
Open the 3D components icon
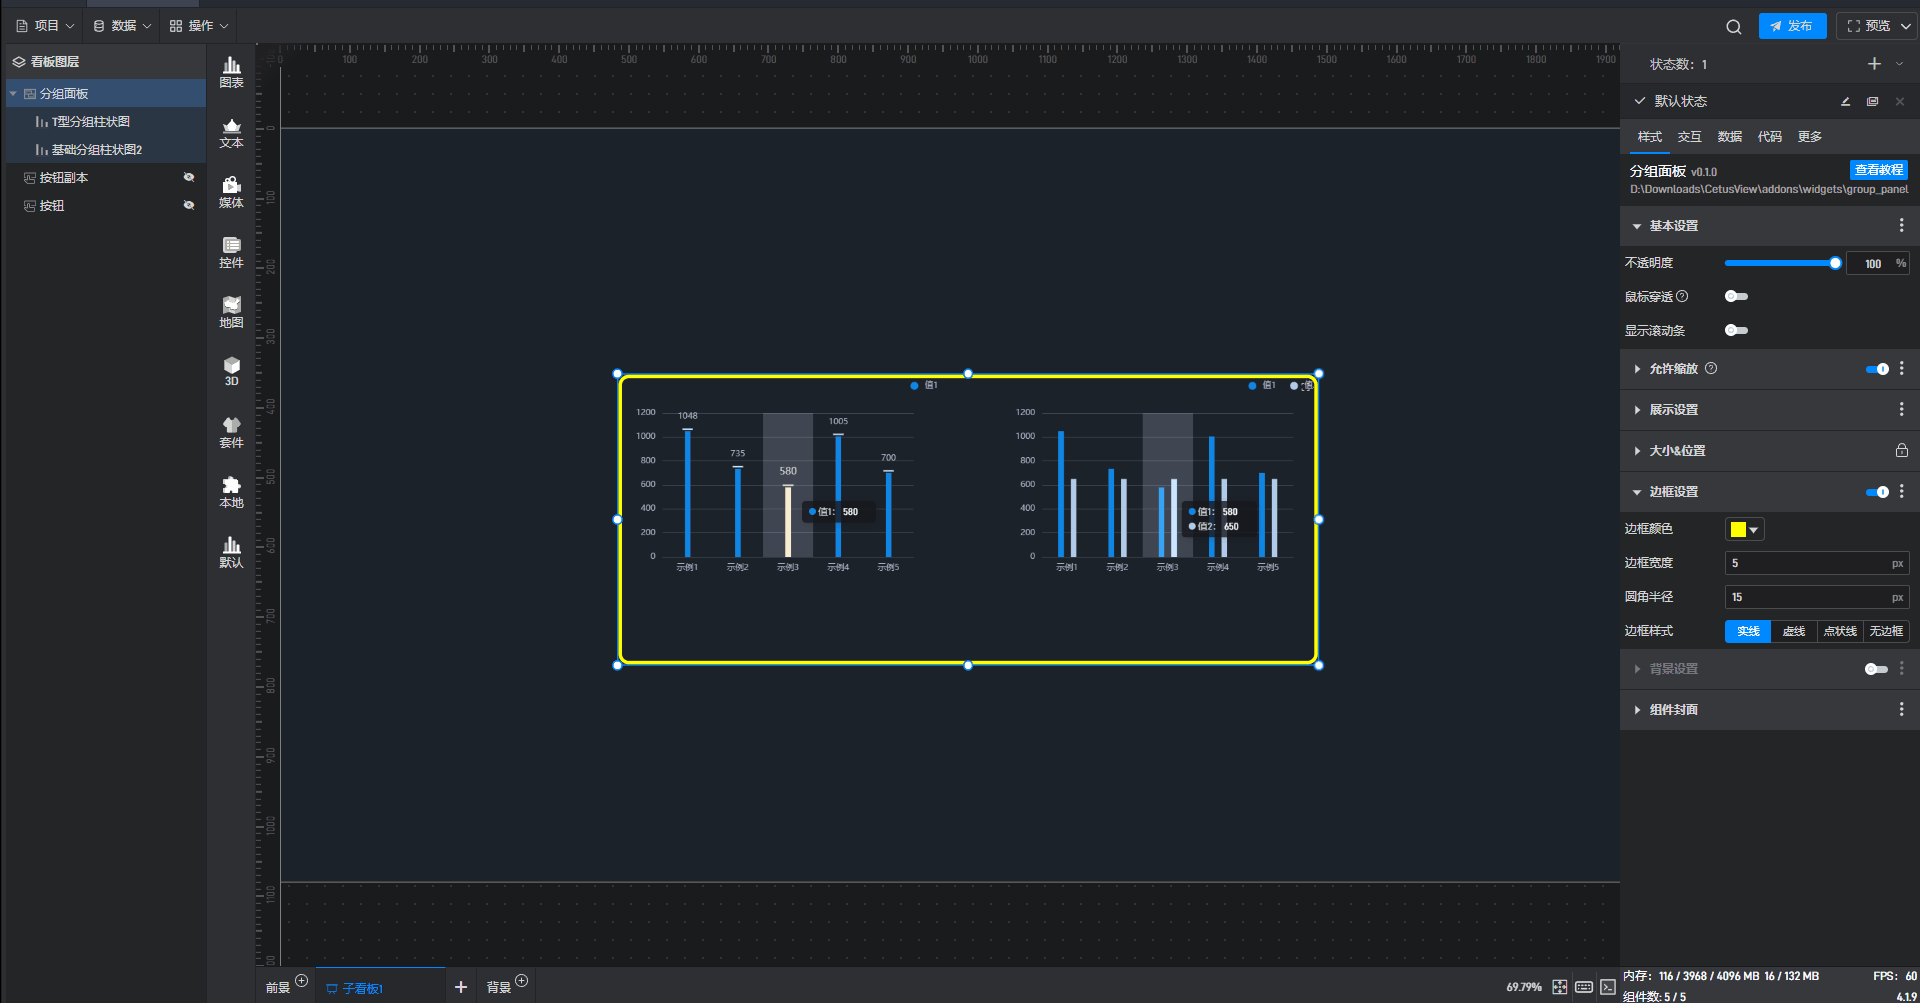(x=231, y=371)
